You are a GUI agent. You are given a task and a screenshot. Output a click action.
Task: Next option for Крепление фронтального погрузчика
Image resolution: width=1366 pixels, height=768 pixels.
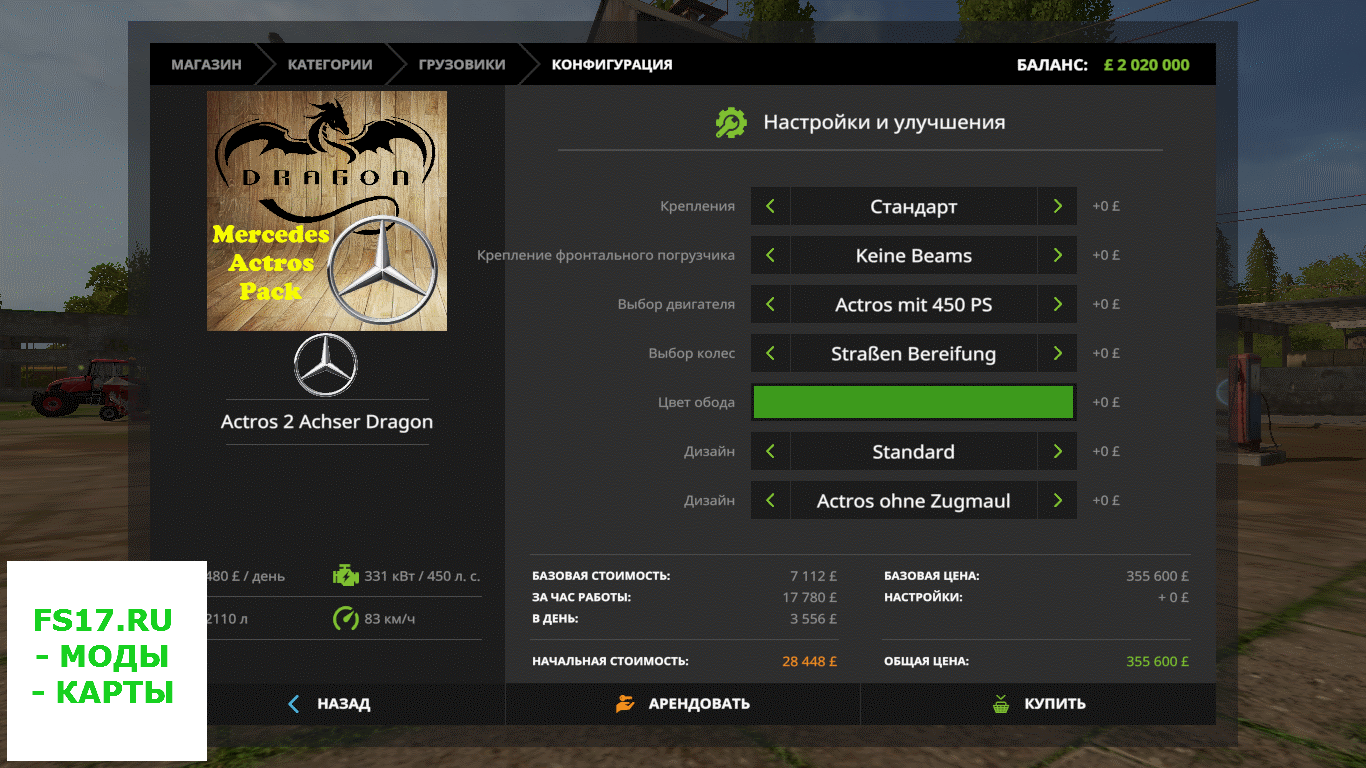[1057, 255]
